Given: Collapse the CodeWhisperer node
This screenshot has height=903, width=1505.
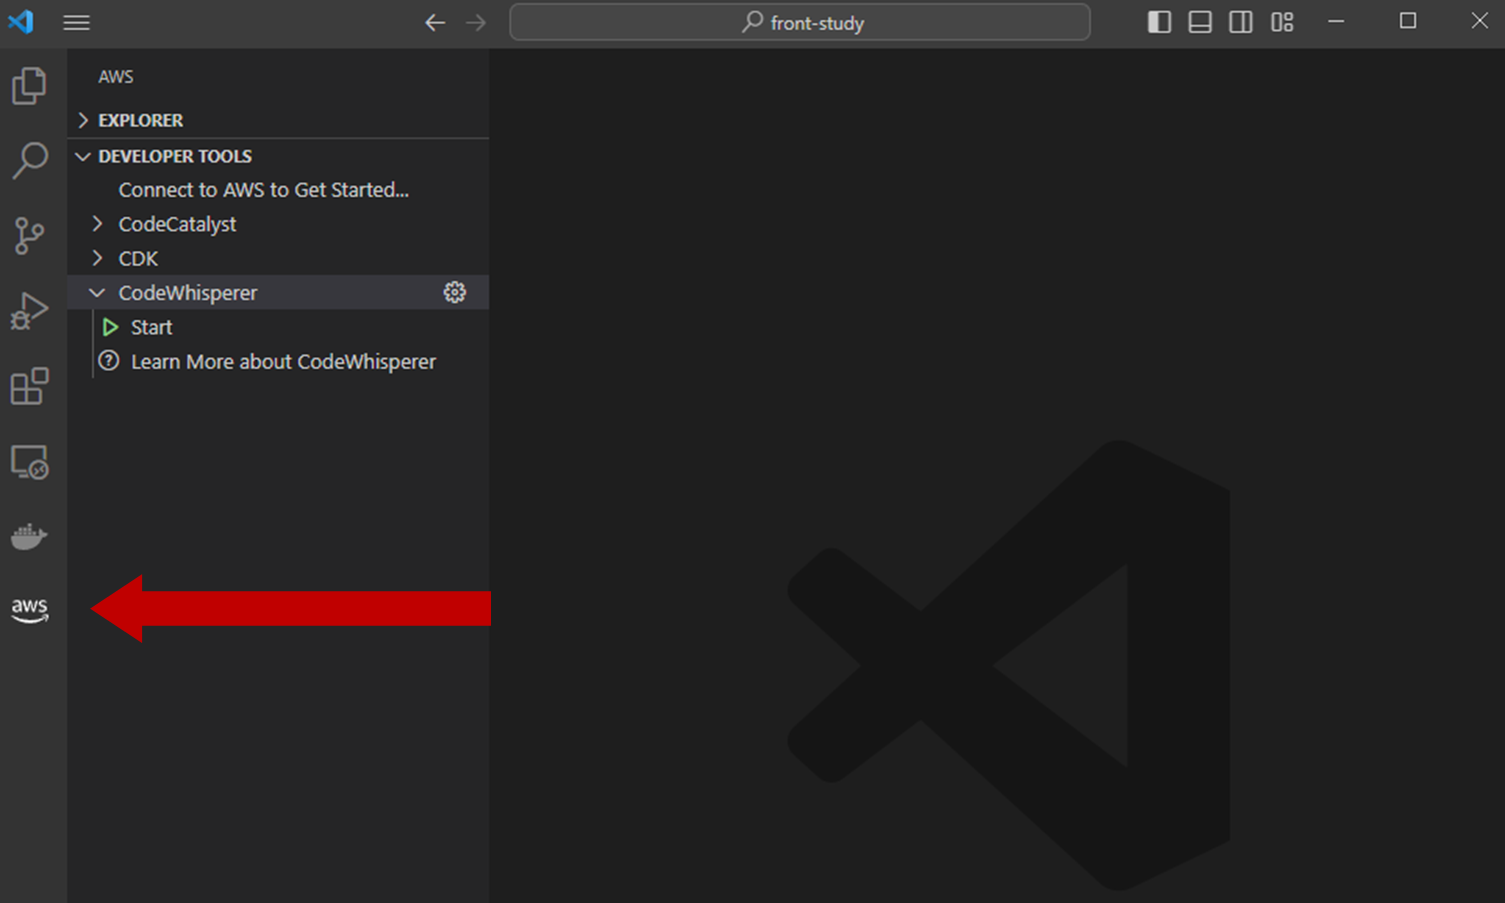Looking at the screenshot, I should coord(97,293).
